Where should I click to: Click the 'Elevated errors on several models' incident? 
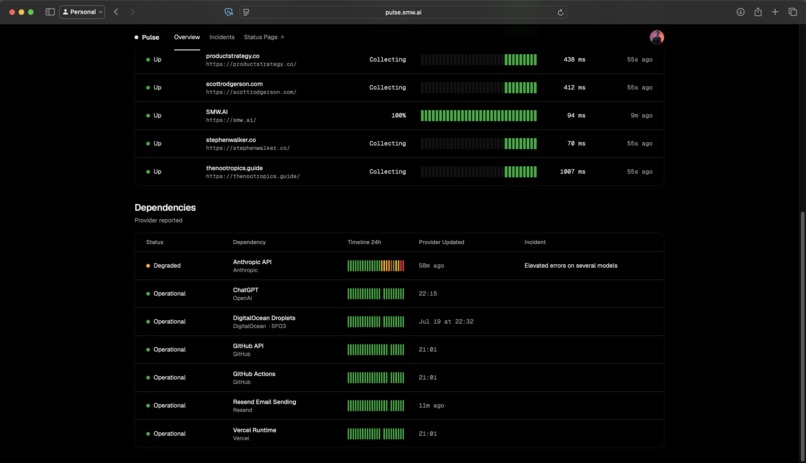click(x=571, y=266)
